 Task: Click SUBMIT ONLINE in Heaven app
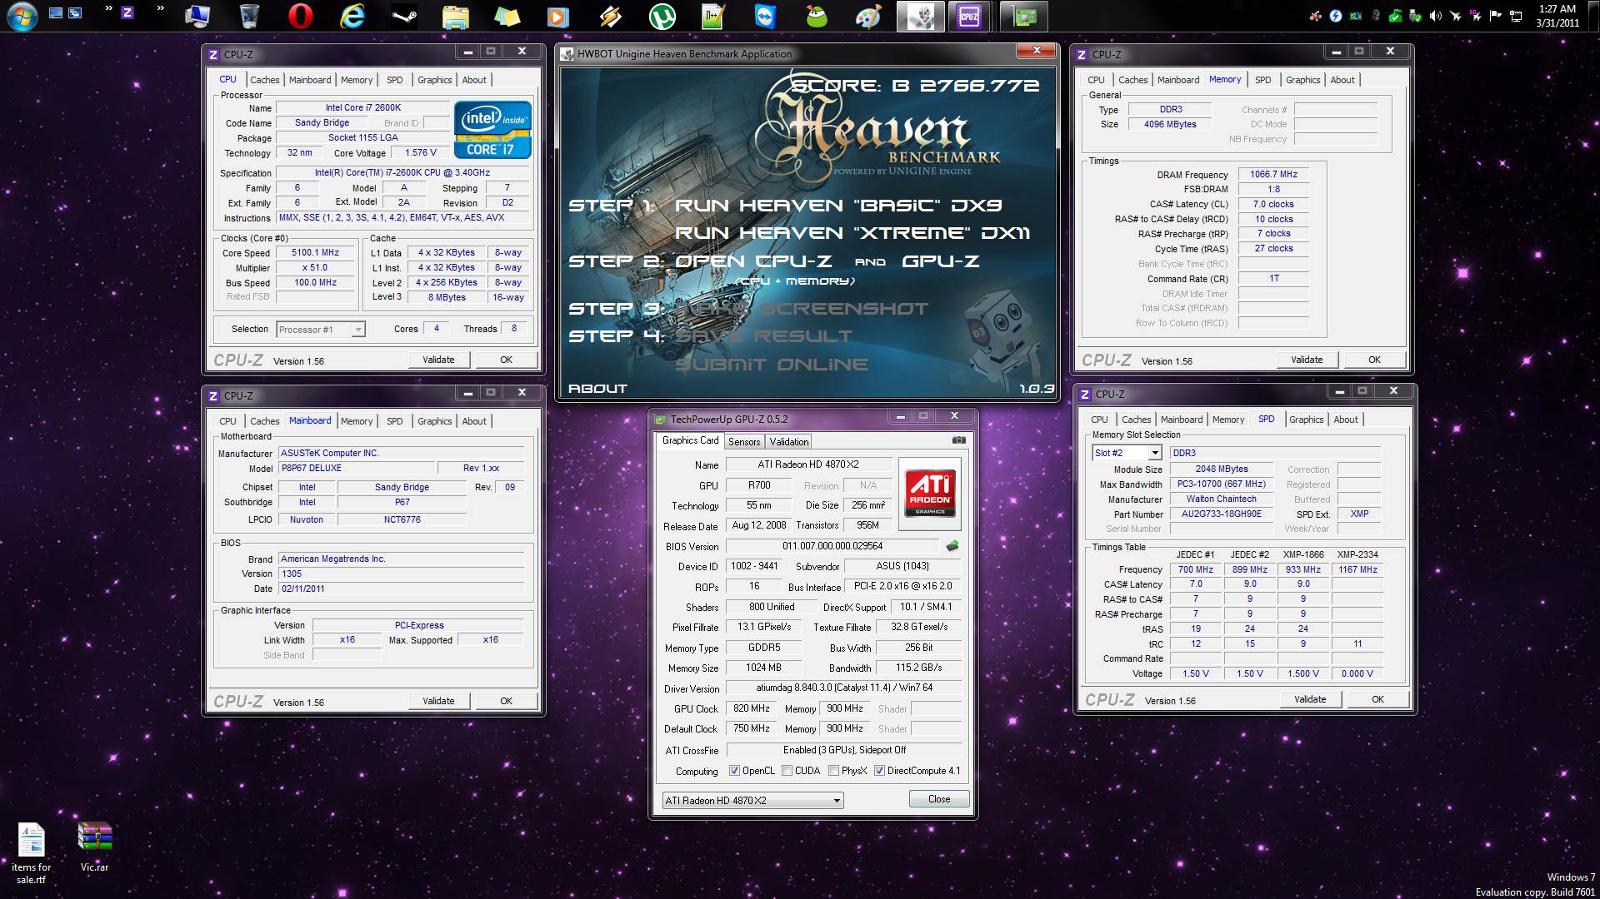[x=771, y=364]
